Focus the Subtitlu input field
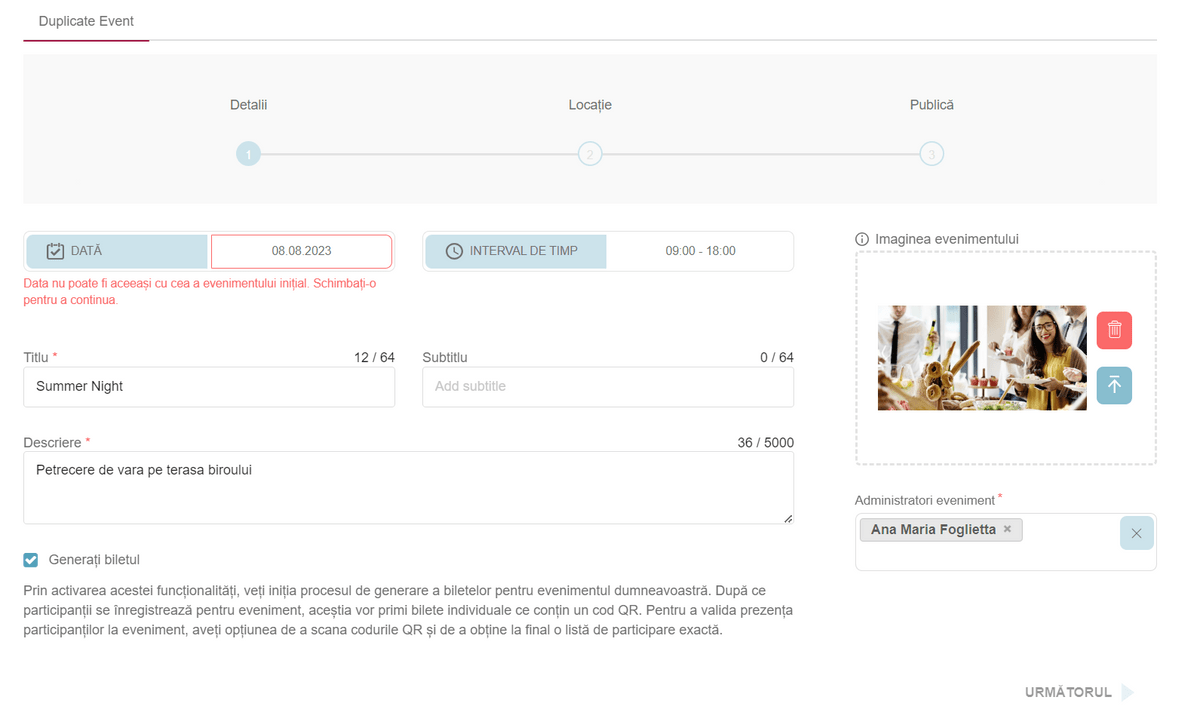Screen dimensions: 1200x725 [608, 387]
